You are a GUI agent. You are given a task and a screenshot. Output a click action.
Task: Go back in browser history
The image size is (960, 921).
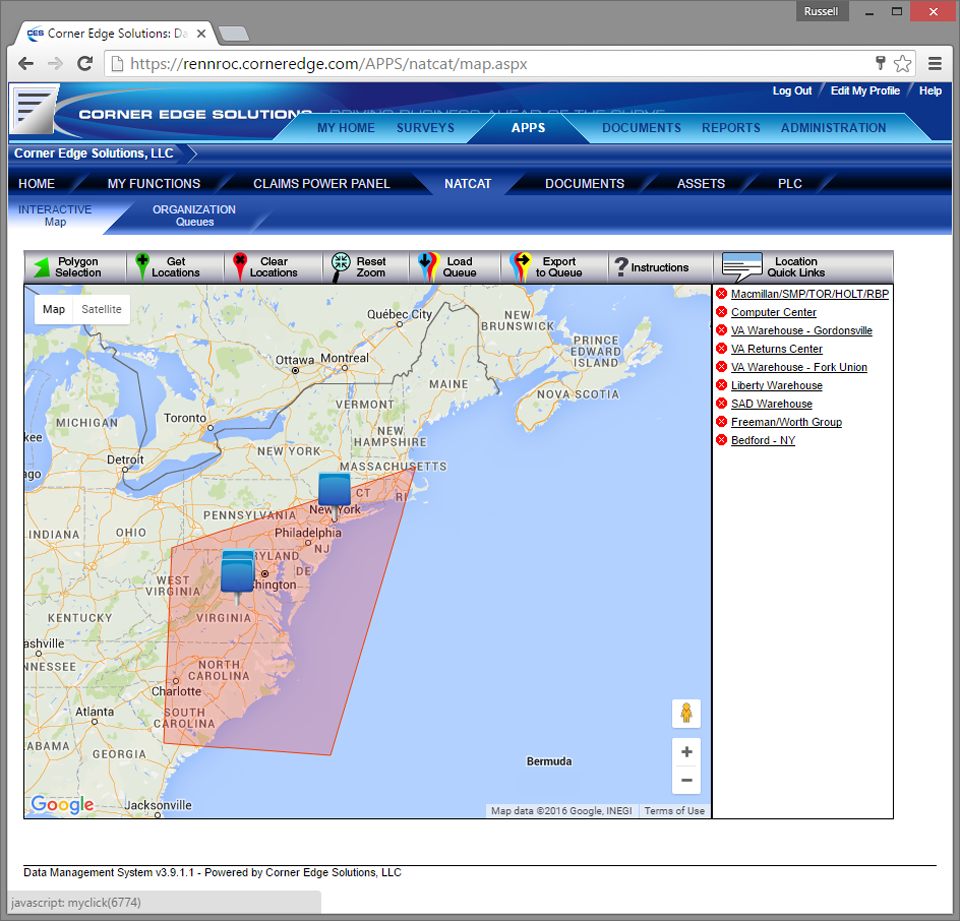[x=26, y=63]
